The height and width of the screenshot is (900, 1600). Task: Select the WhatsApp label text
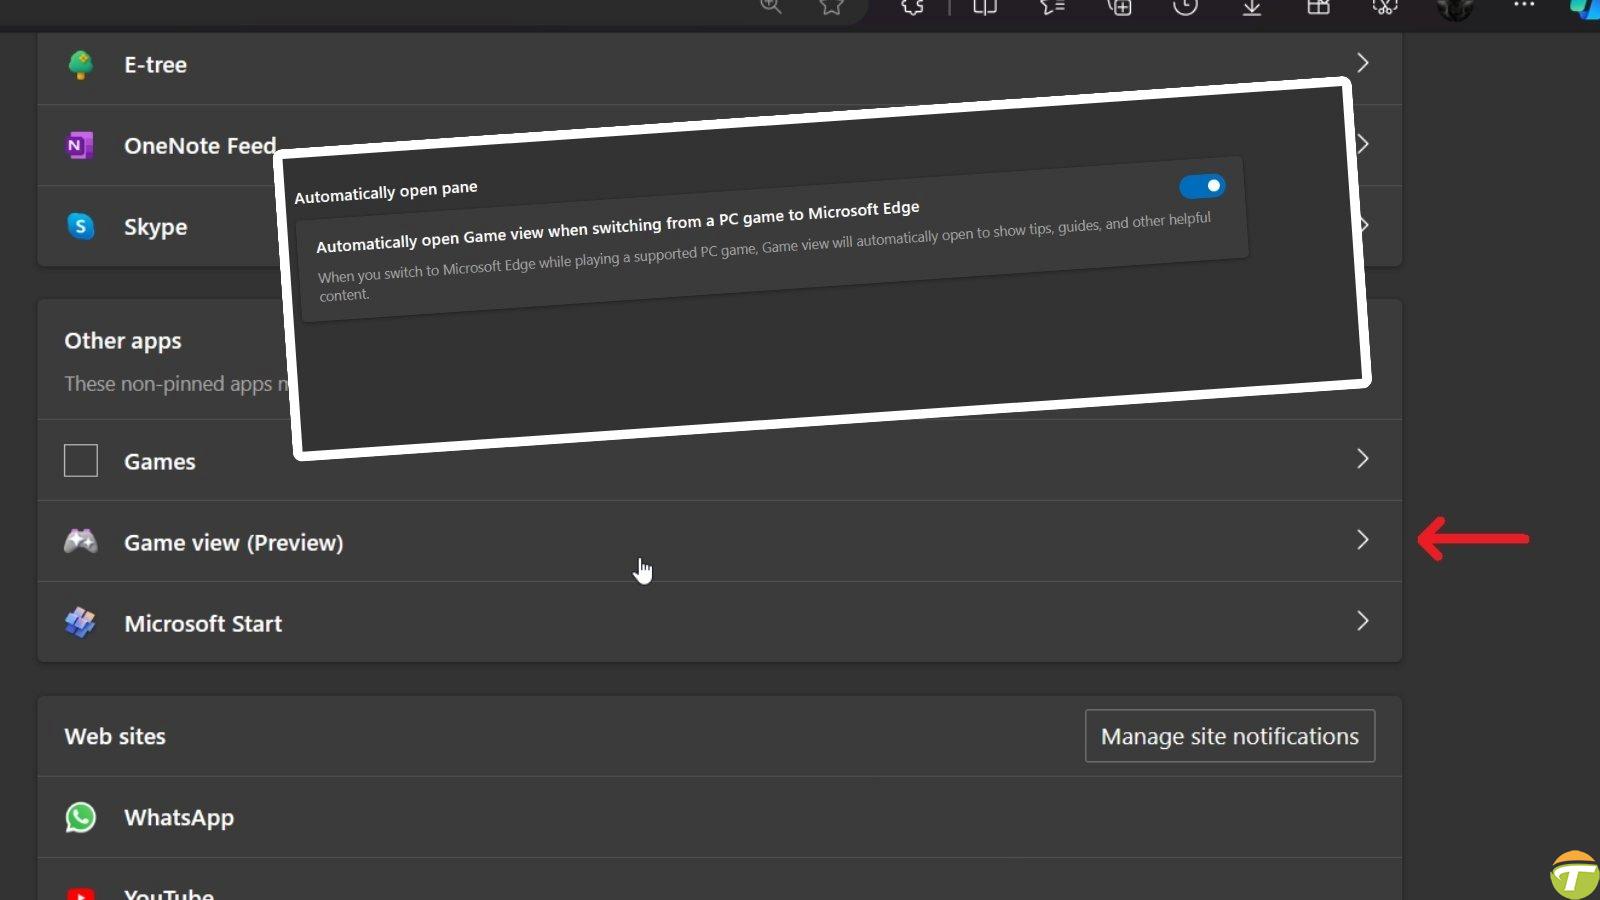pos(179,818)
